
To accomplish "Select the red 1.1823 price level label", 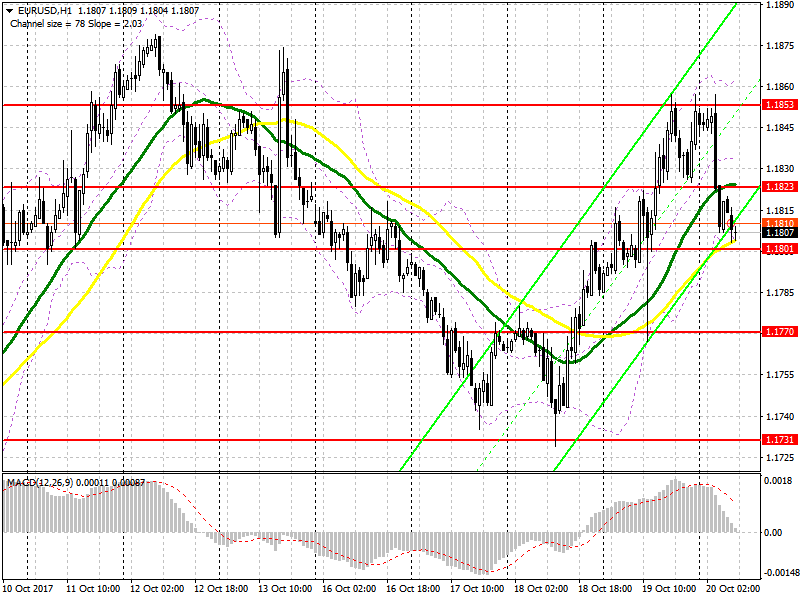I will pos(780,187).
